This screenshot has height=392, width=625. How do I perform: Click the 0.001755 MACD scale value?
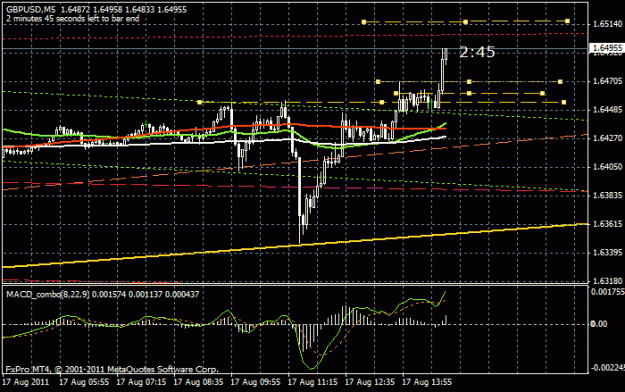(x=607, y=292)
